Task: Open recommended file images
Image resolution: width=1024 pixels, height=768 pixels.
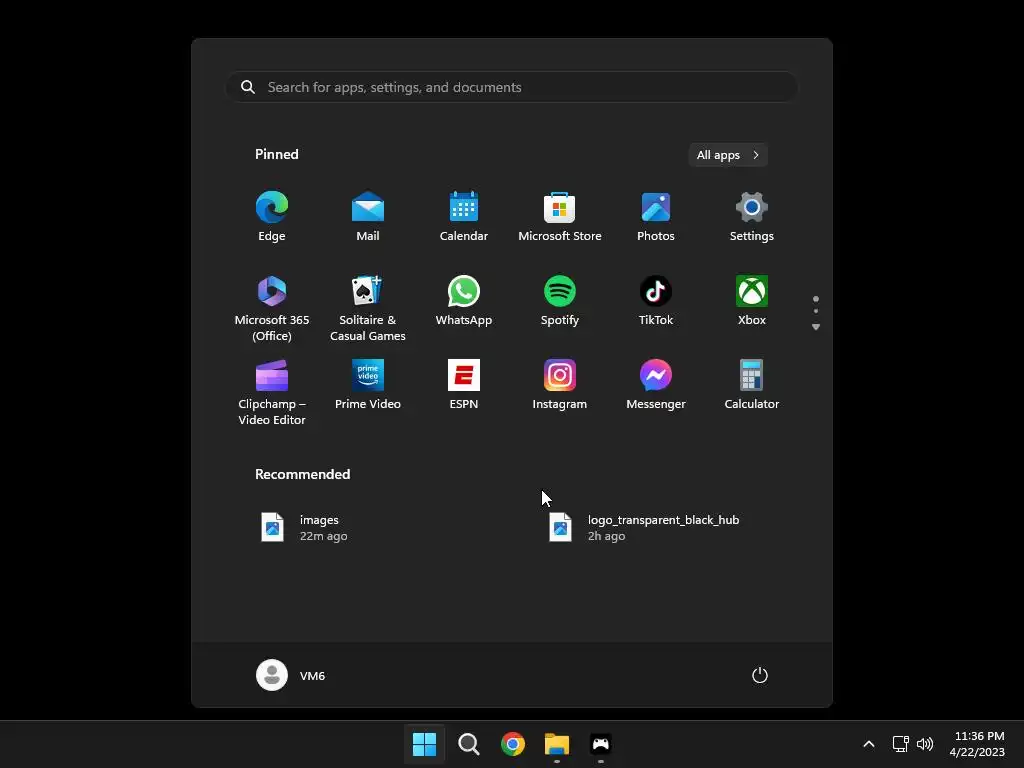Action: point(304,528)
